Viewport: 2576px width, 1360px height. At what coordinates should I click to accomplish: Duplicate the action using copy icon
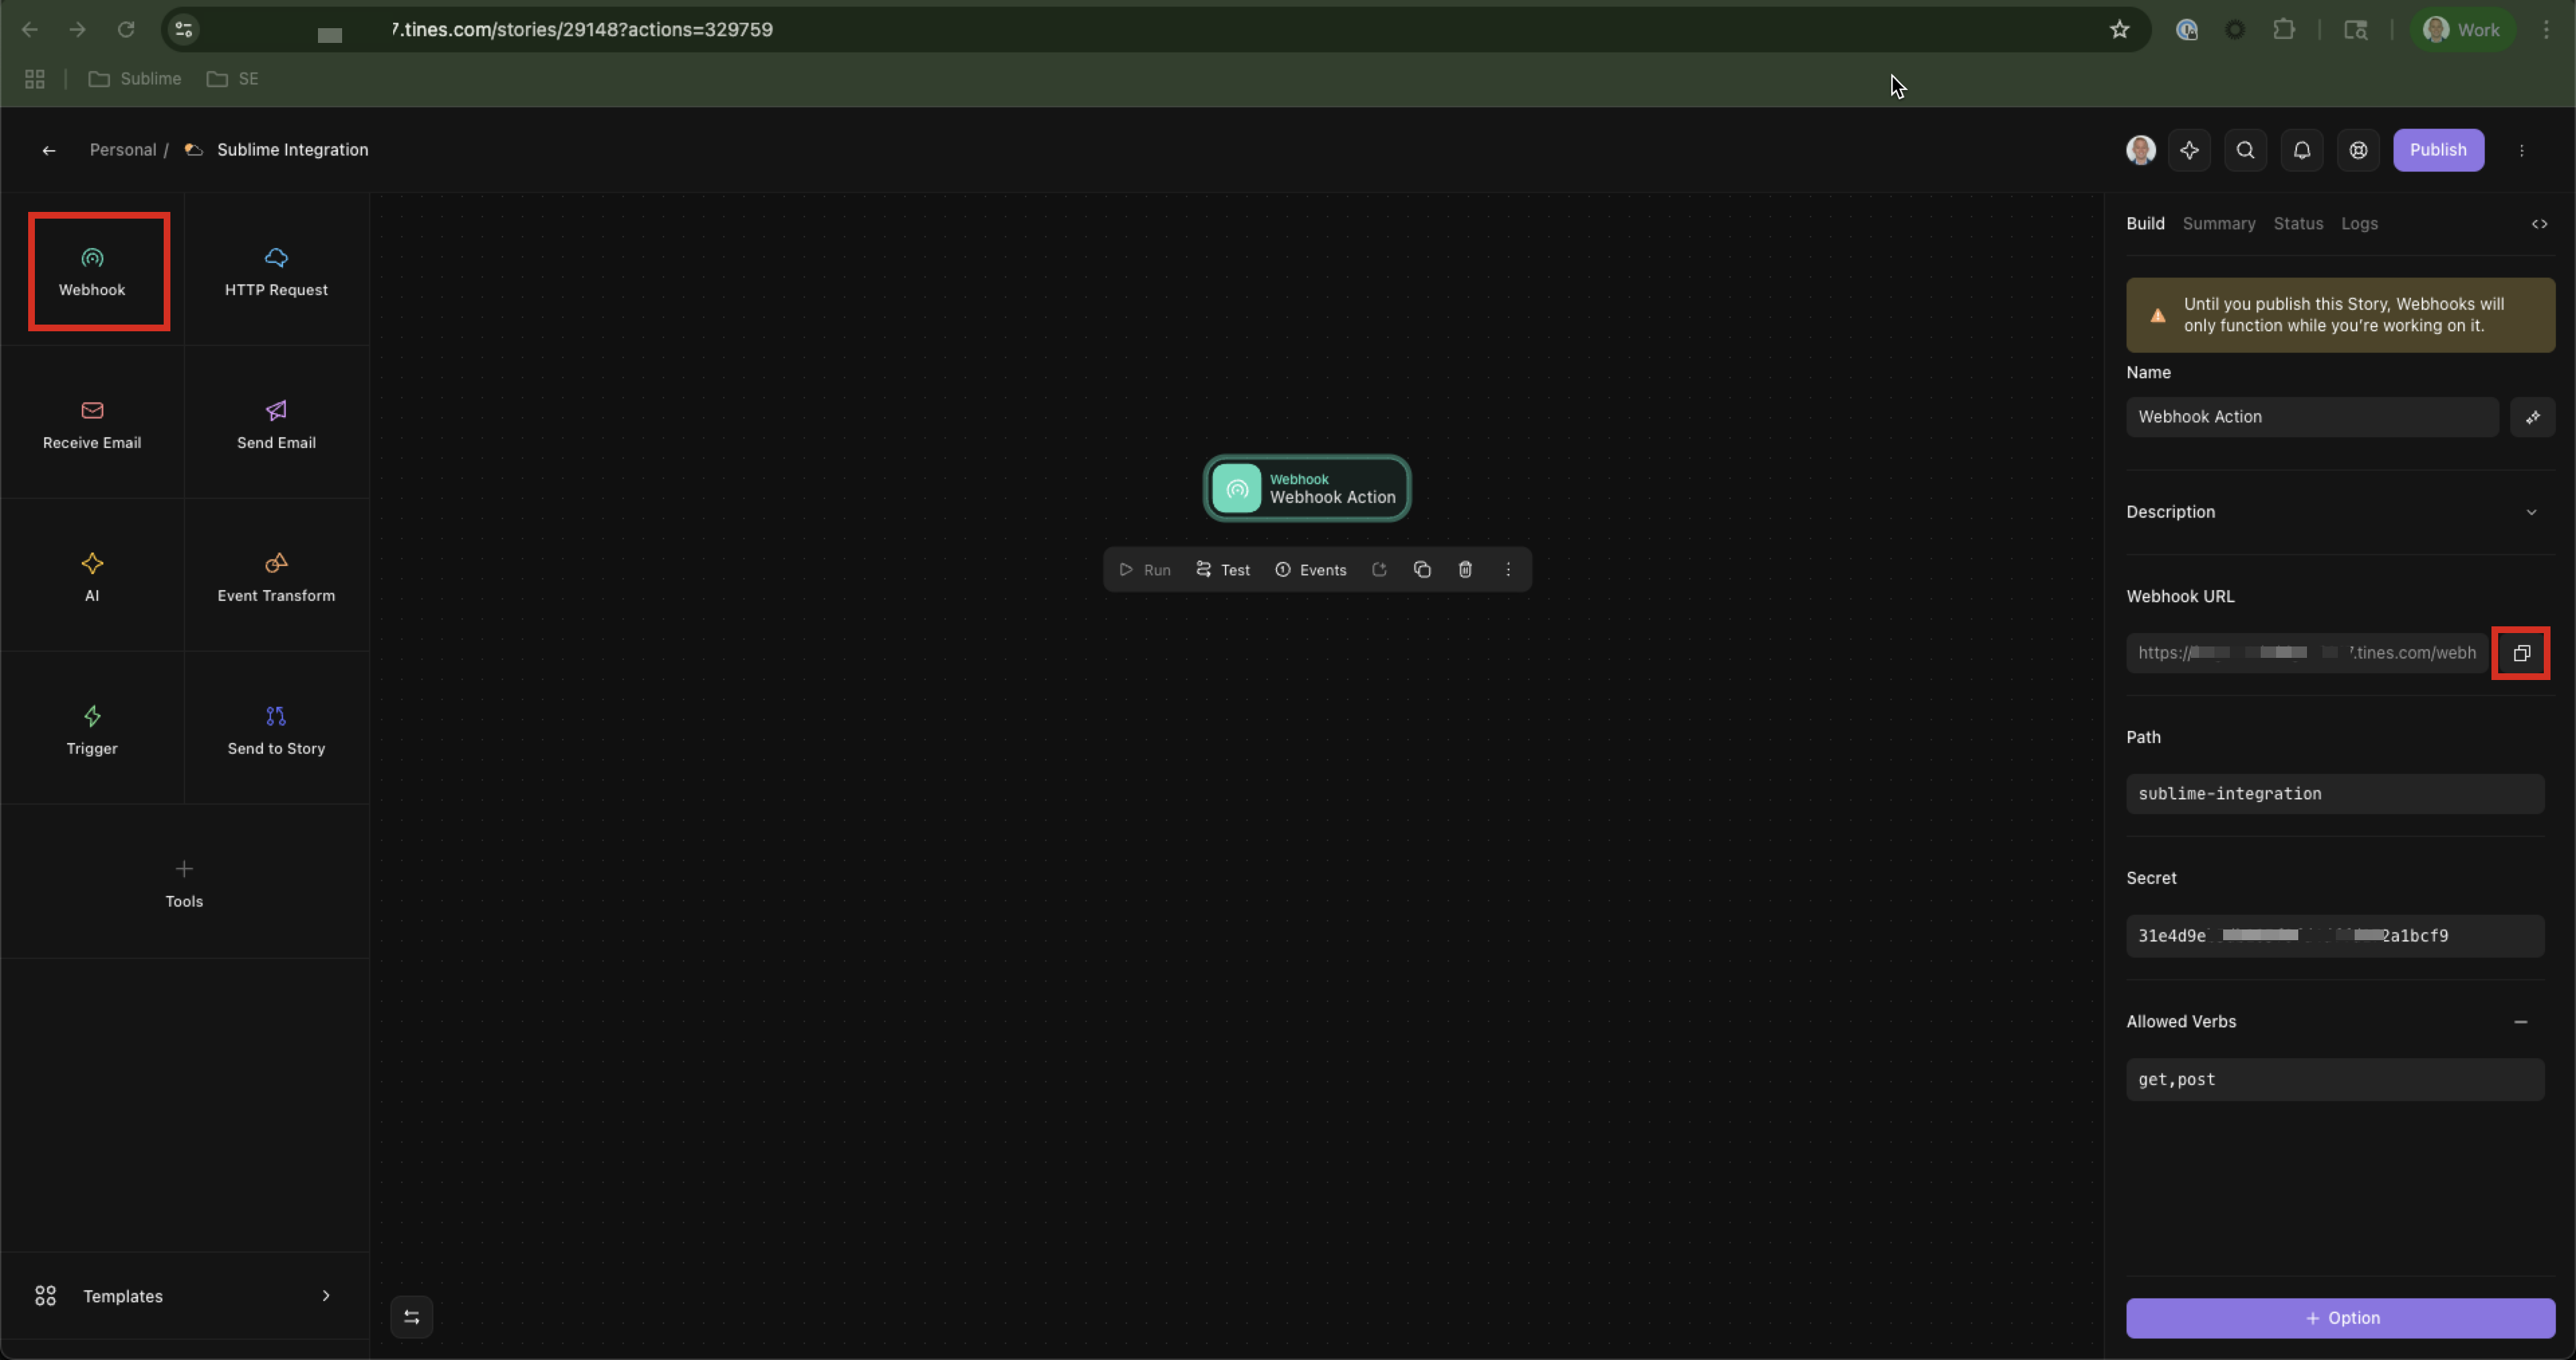(1422, 570)
